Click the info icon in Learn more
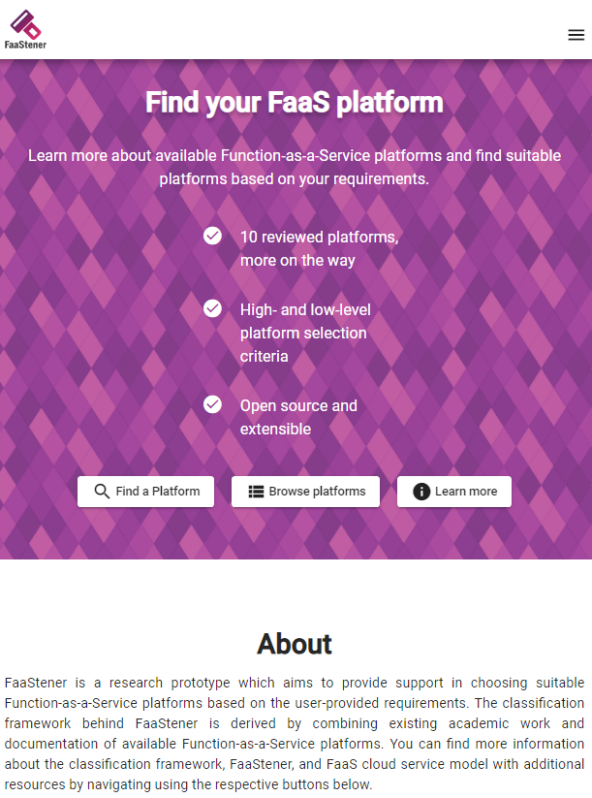Image resolution: width=592 pixels, height=798 pixels. pos(421,491)
